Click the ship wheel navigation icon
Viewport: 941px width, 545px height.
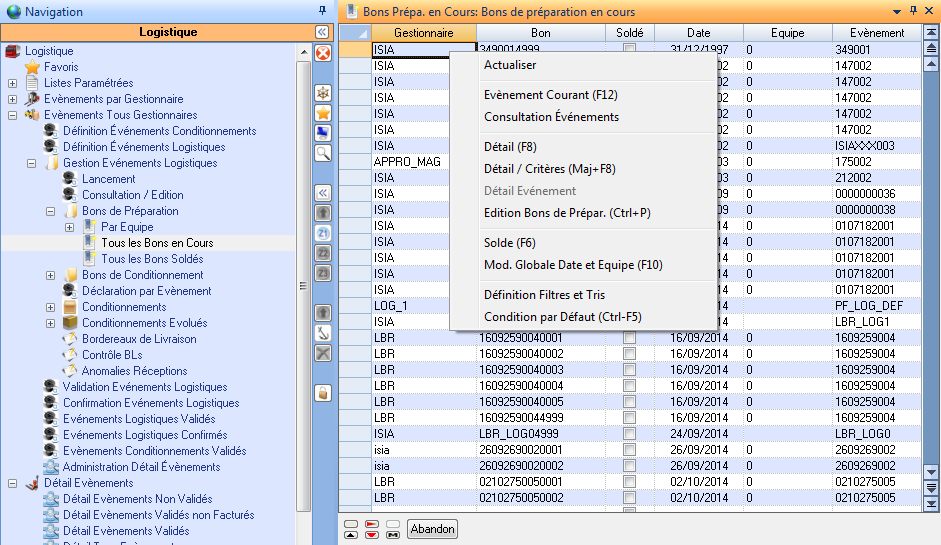click(x=323, y=93)
